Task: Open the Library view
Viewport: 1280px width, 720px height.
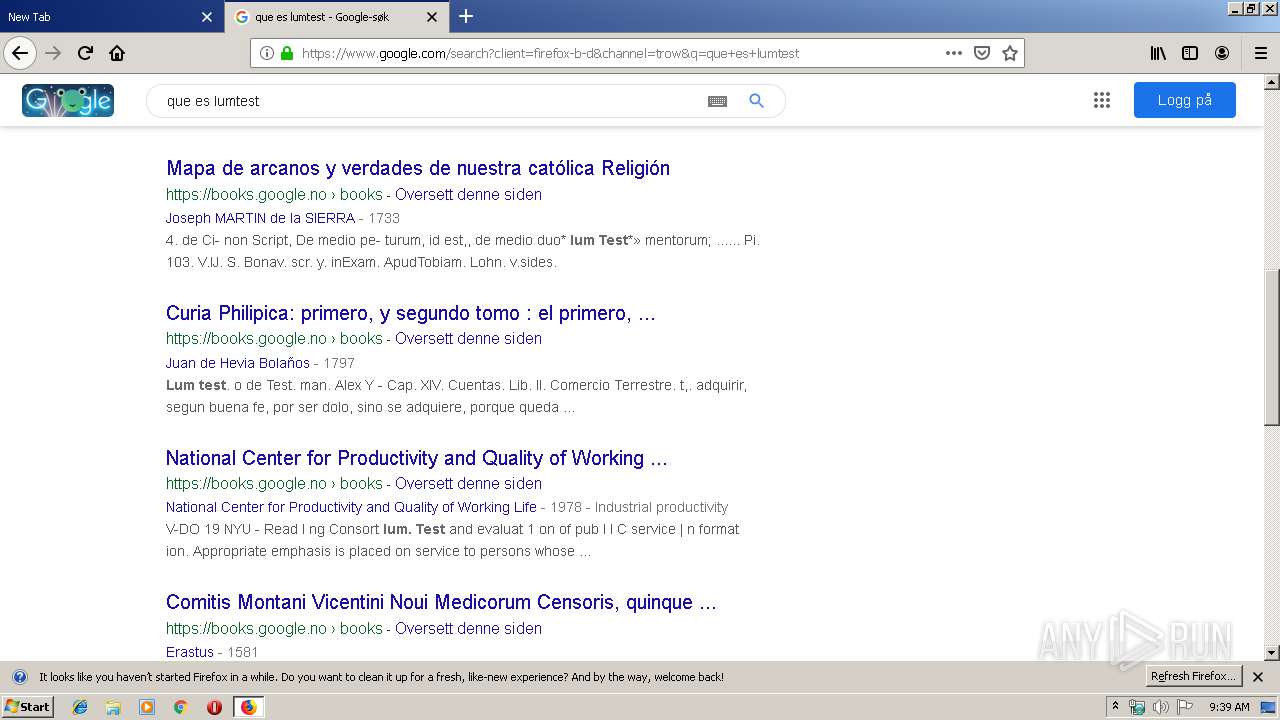Action: [1158, 53]
